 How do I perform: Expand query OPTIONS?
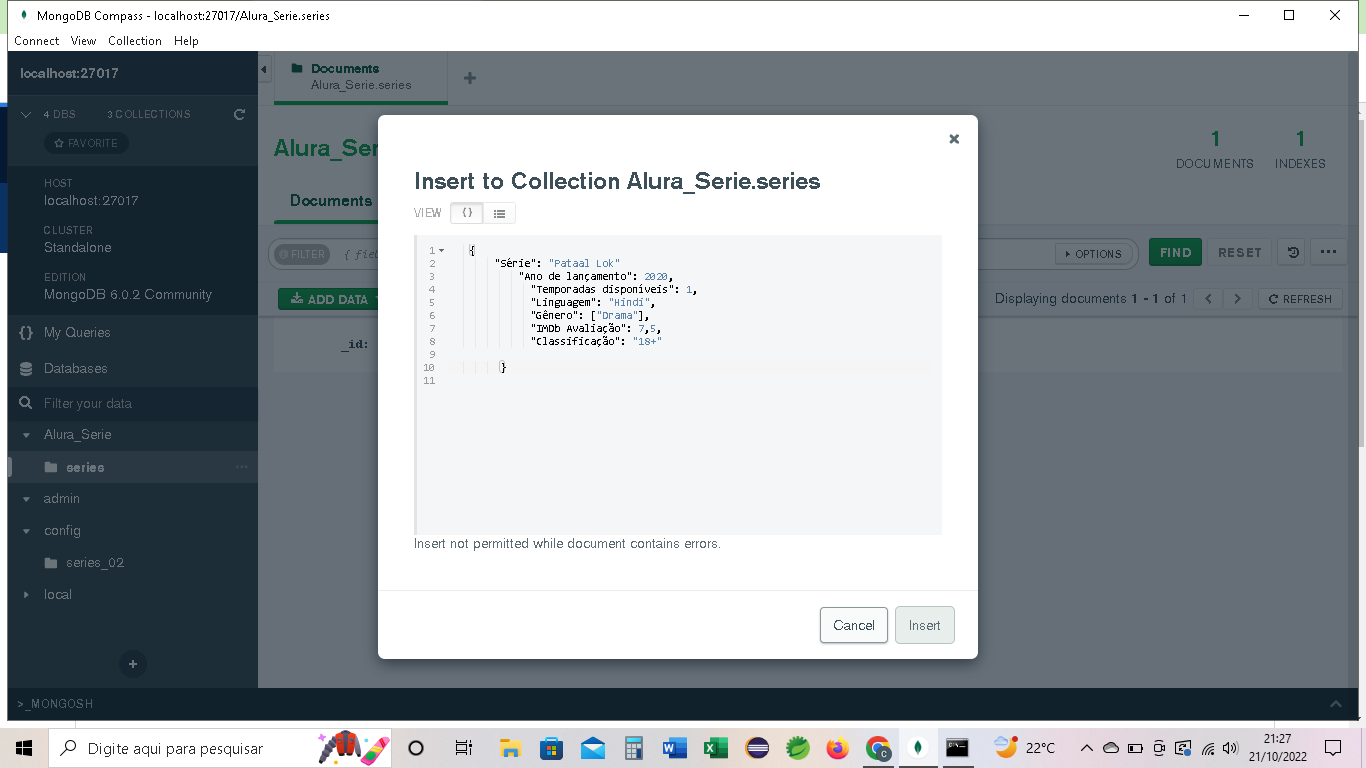point(1094,254)
